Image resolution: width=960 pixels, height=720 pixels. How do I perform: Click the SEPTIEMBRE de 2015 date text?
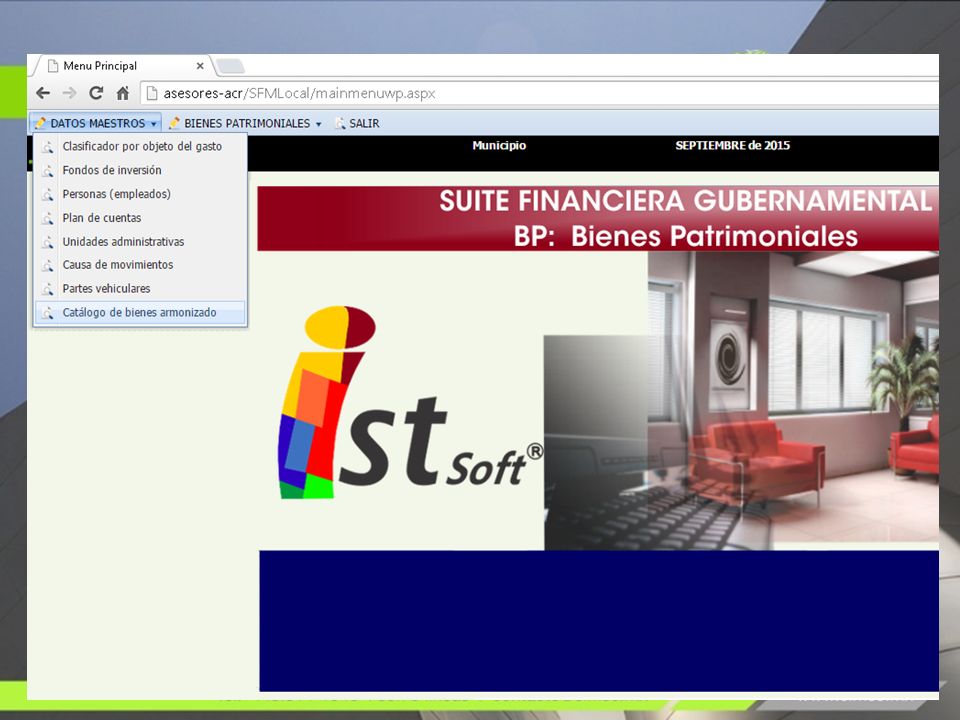point(732,145)
